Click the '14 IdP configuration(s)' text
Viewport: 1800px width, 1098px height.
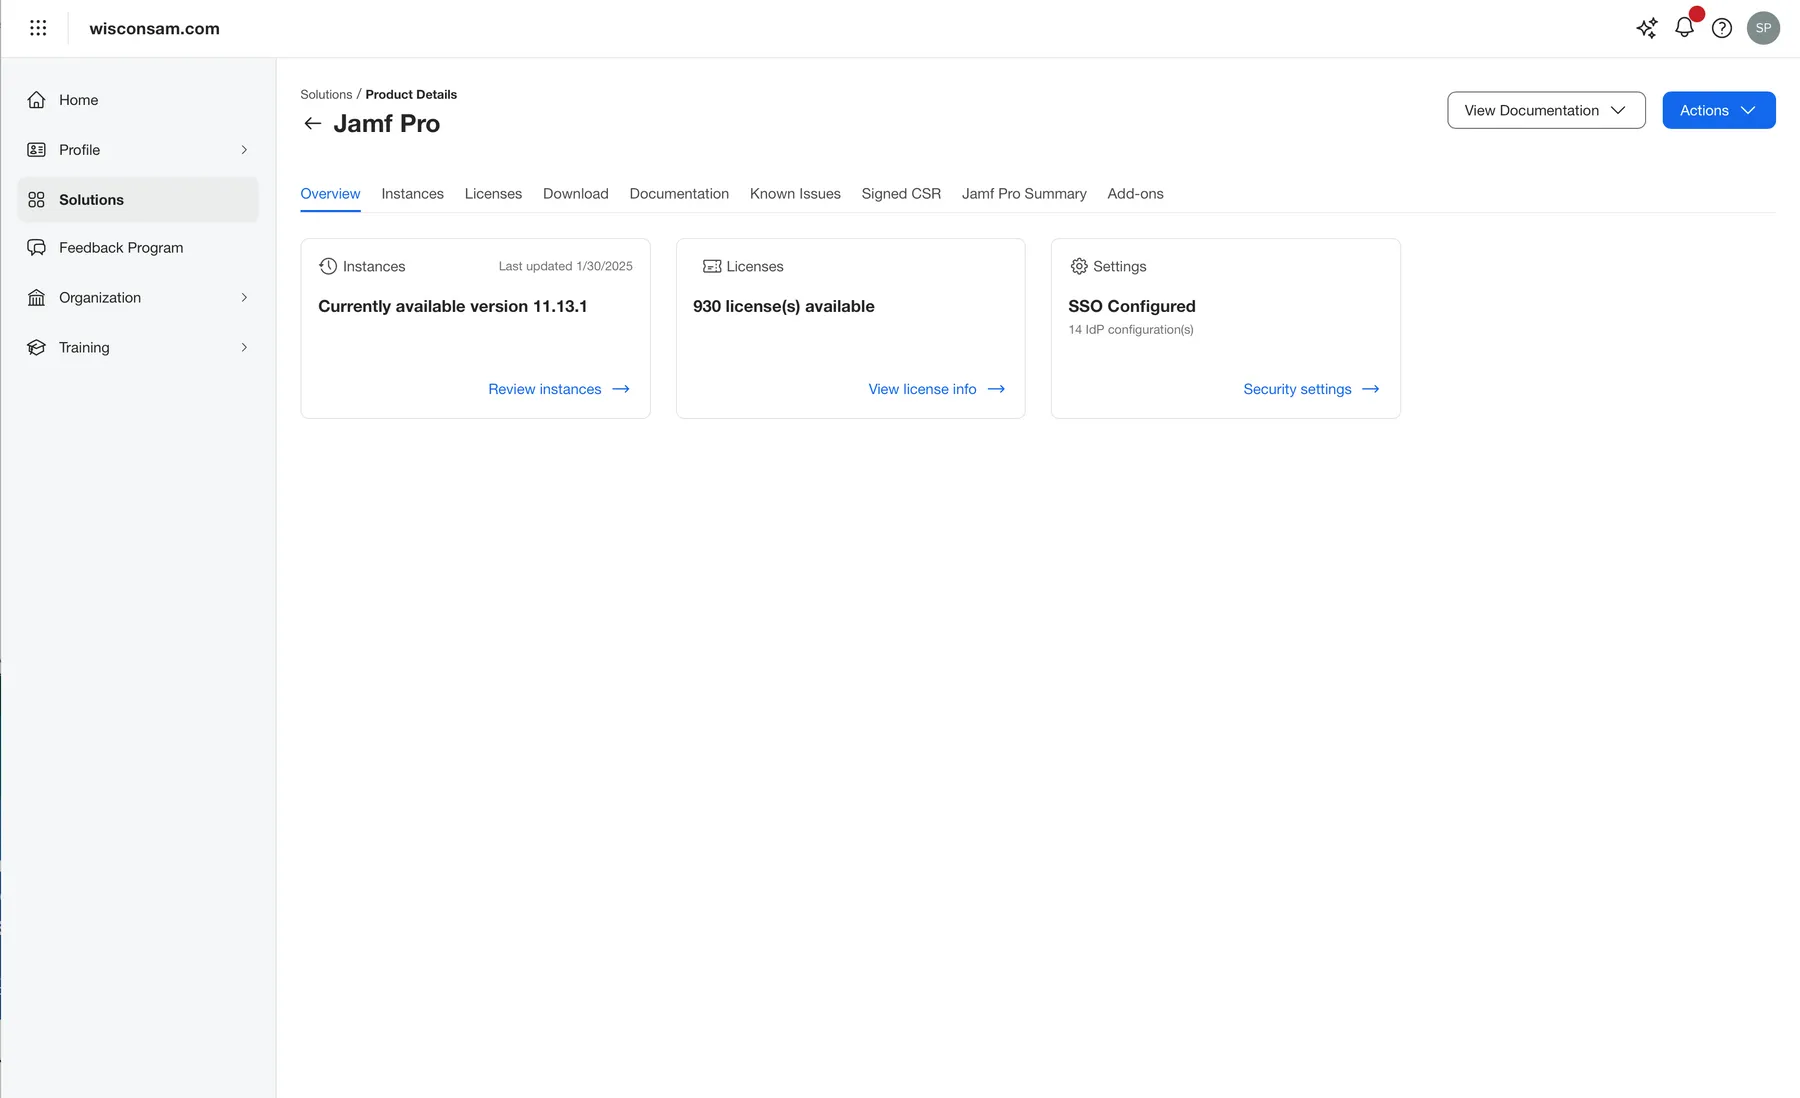[x=1131, y=330]
